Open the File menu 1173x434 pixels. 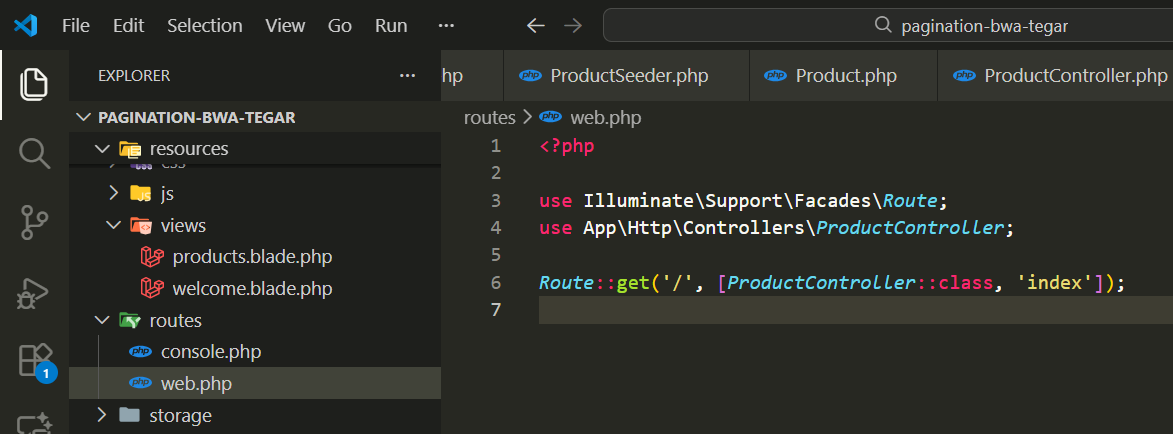coord(76,26)
